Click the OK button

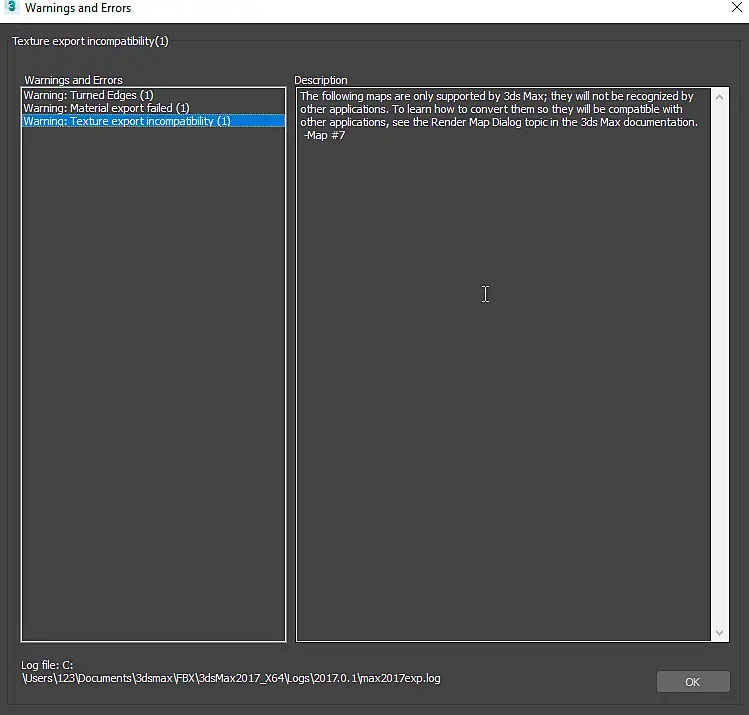[693, 682]
